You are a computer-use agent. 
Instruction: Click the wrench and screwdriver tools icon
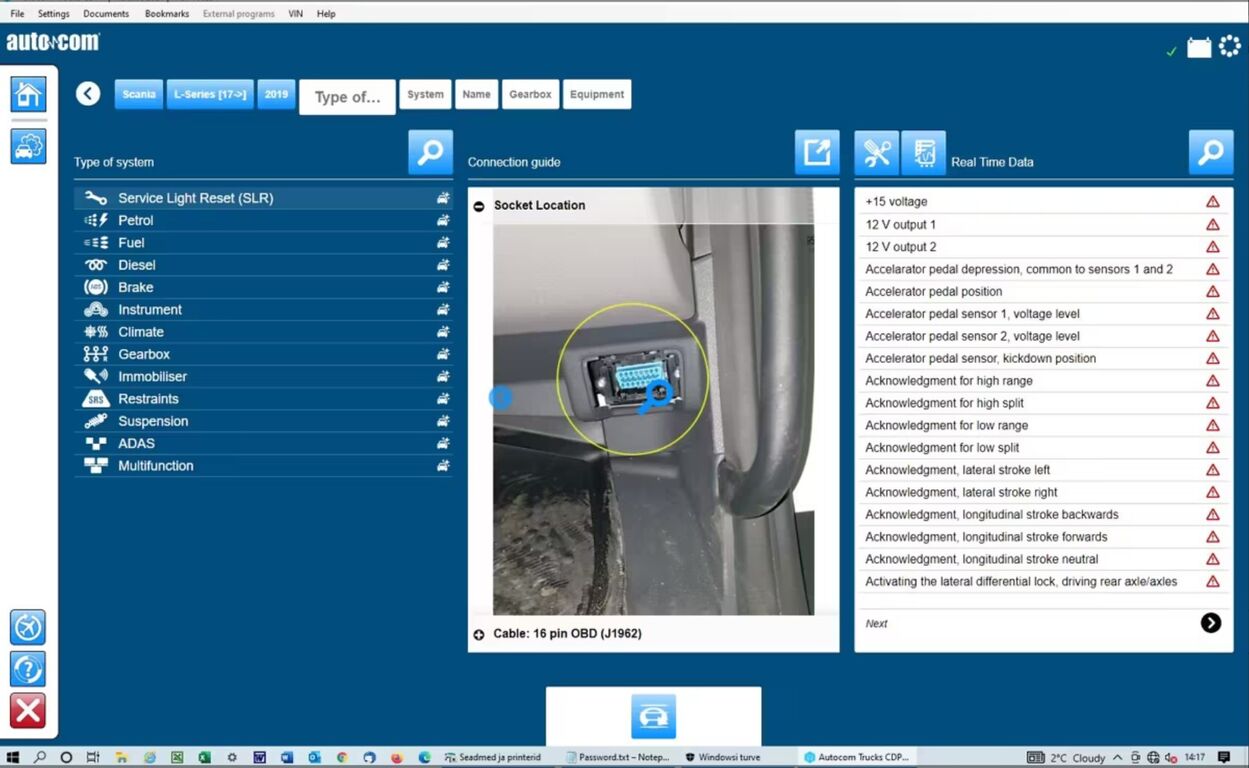pyautogui.click(x=877, y=153)
